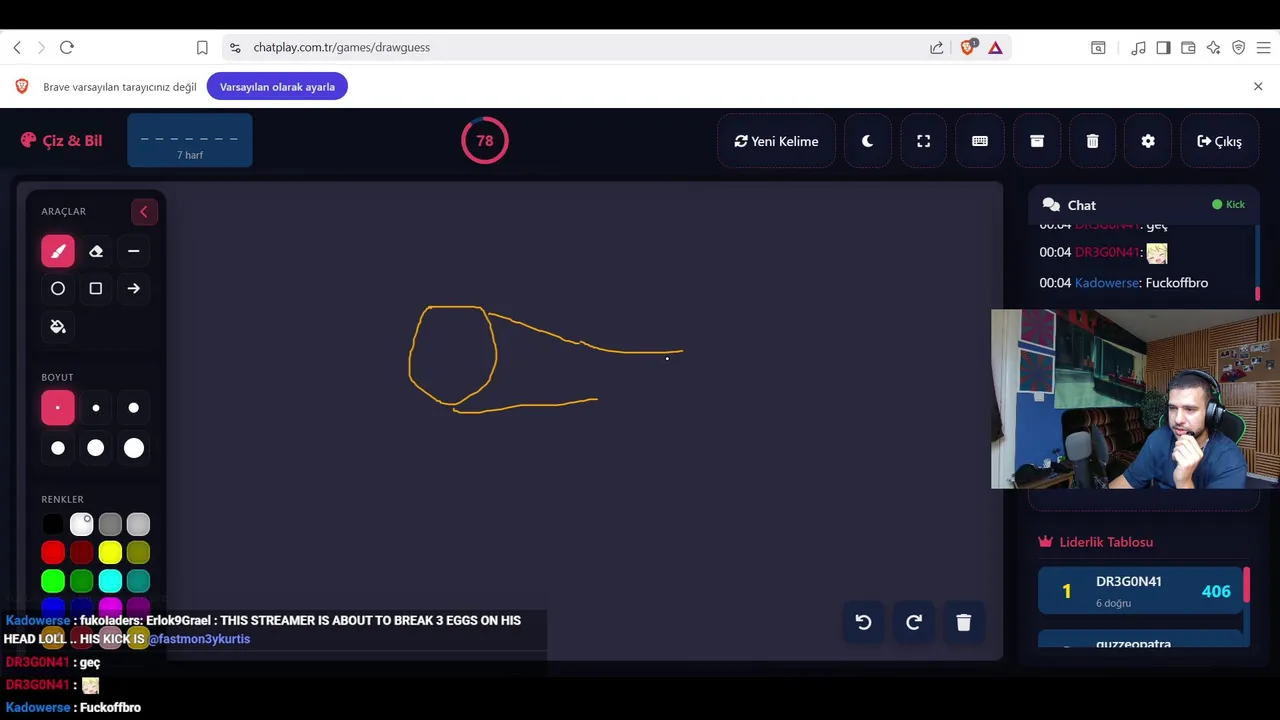Open game settings gear

[x=1148, y=141]
